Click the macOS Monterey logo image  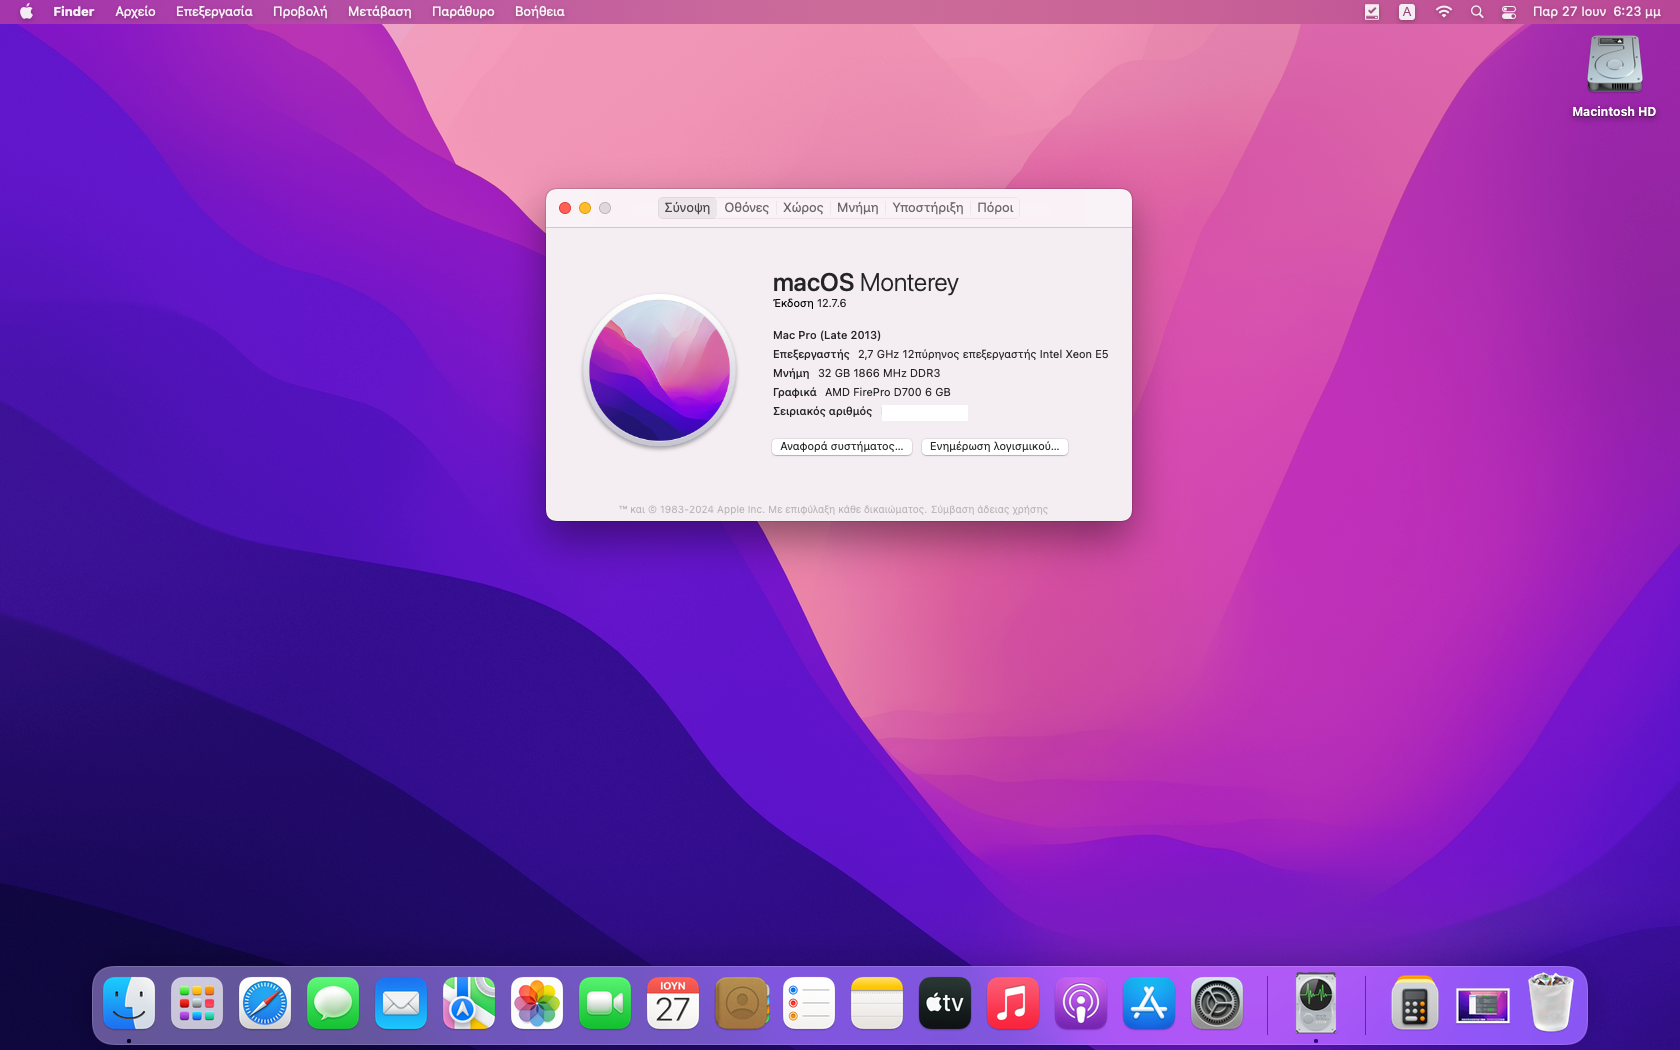(660, 370)
